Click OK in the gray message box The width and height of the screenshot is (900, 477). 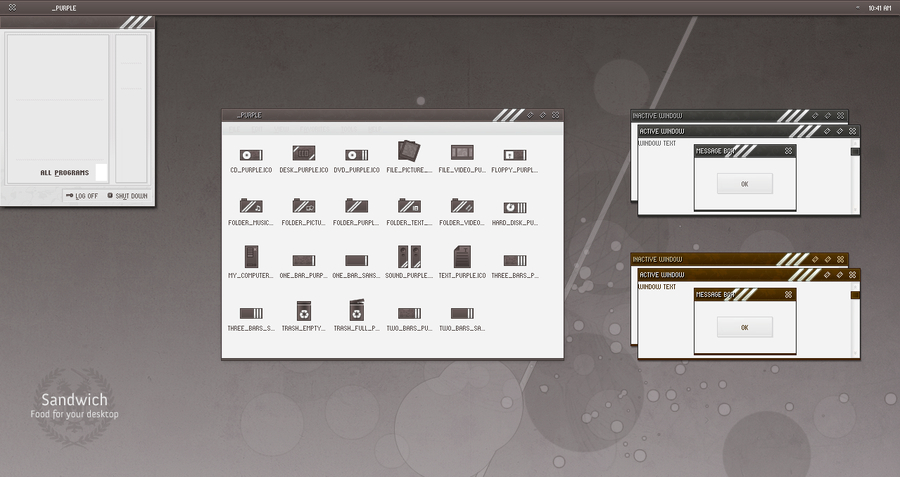(x=744, y=184)
